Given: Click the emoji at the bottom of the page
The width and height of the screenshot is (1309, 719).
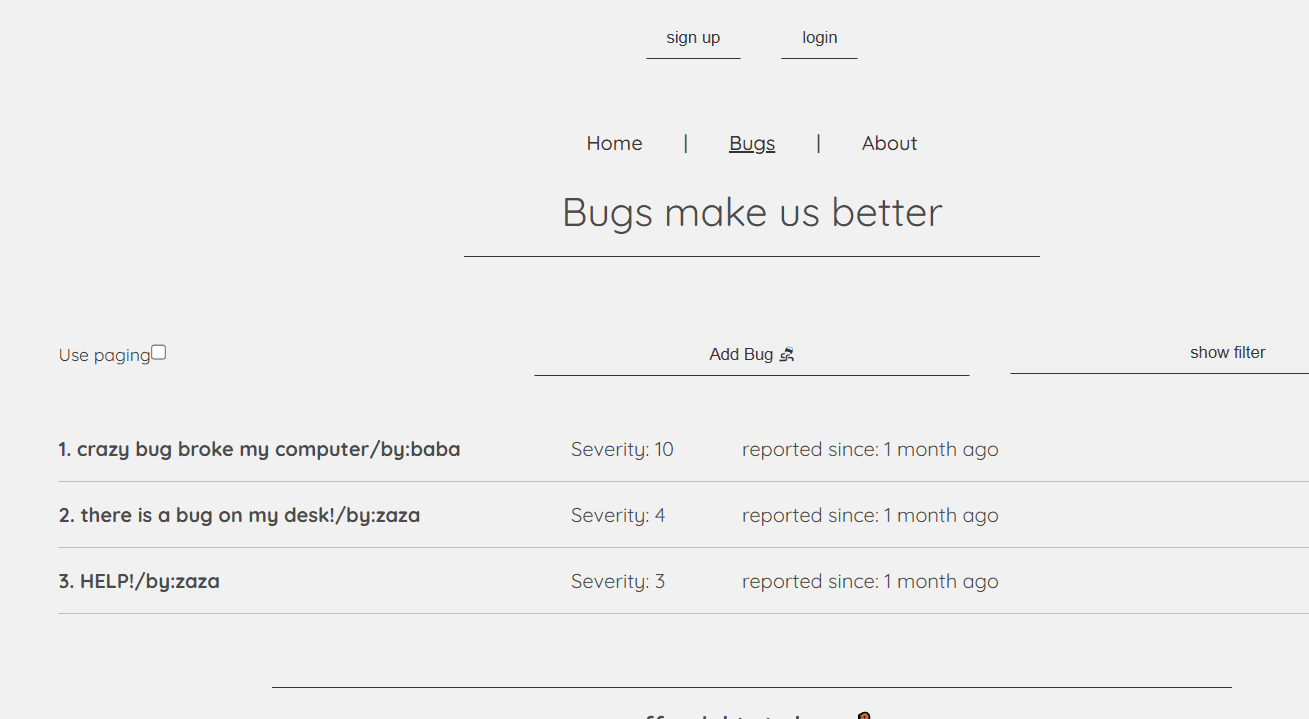Looking at the screenshot, I should [x=863, y=716].
